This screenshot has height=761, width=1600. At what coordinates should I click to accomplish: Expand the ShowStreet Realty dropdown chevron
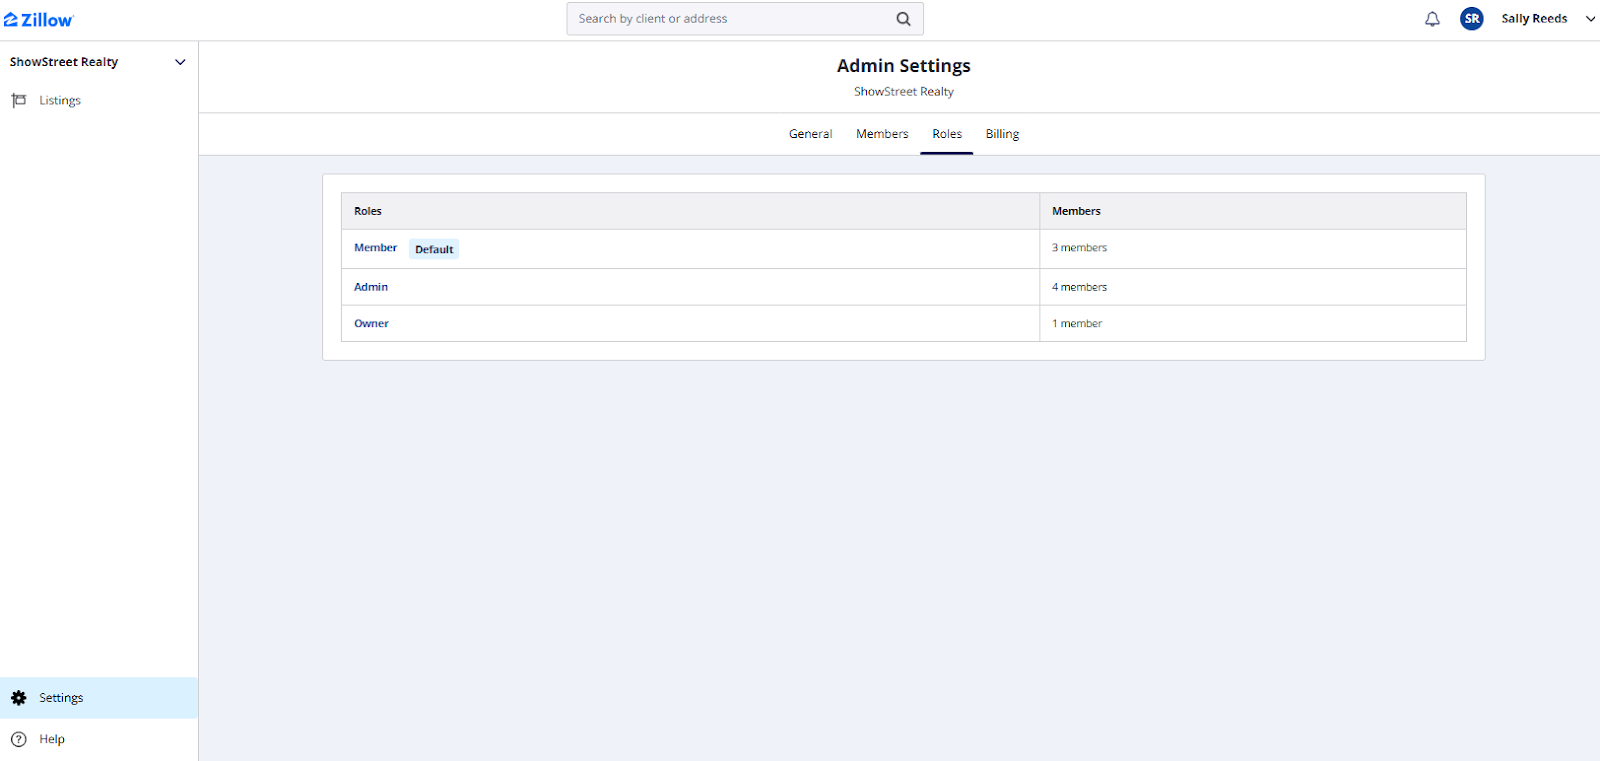pyautogui.click(x=180, y=62)
